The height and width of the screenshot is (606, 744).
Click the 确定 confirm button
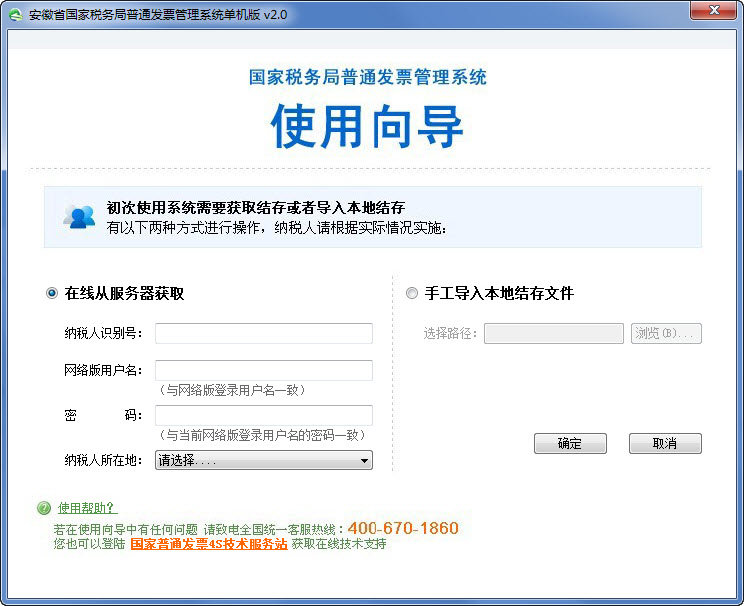point(570,443)
